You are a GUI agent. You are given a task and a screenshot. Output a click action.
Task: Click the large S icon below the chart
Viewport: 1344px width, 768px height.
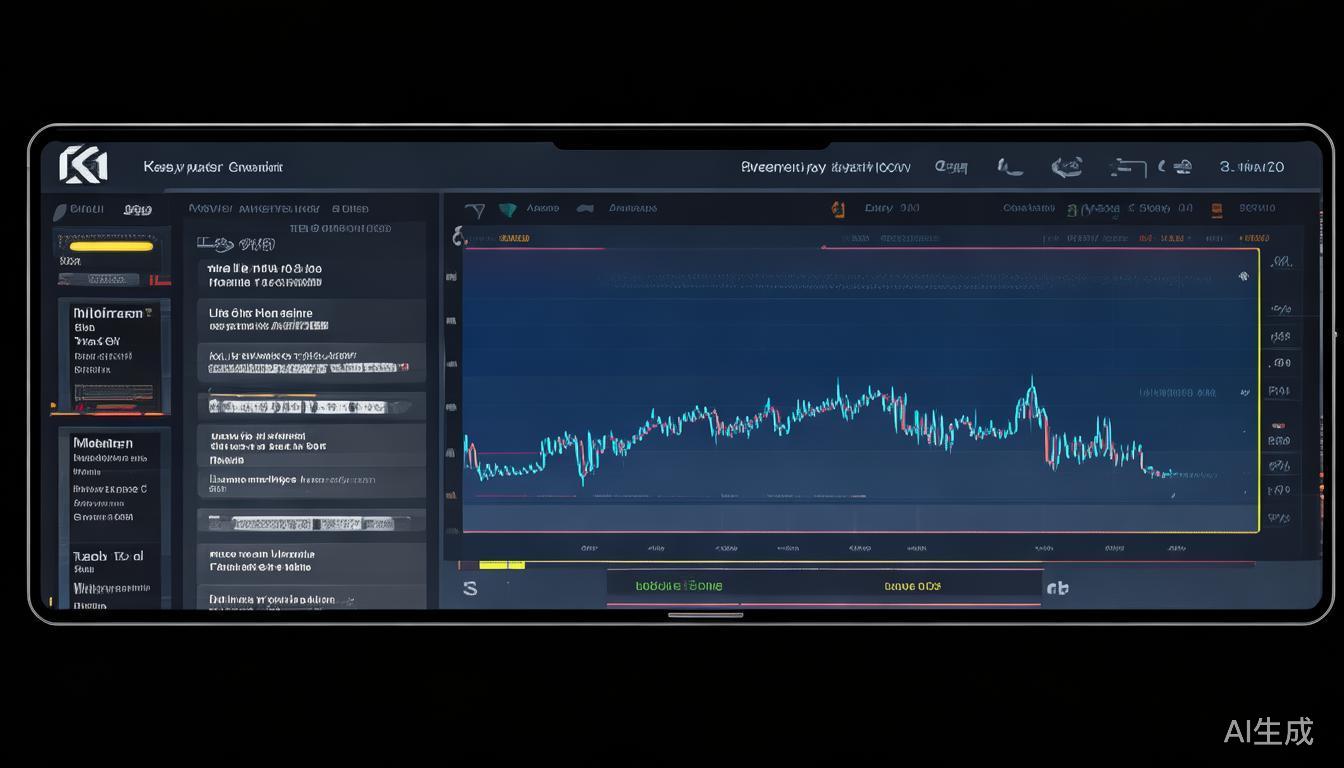(x=470, y=588)
